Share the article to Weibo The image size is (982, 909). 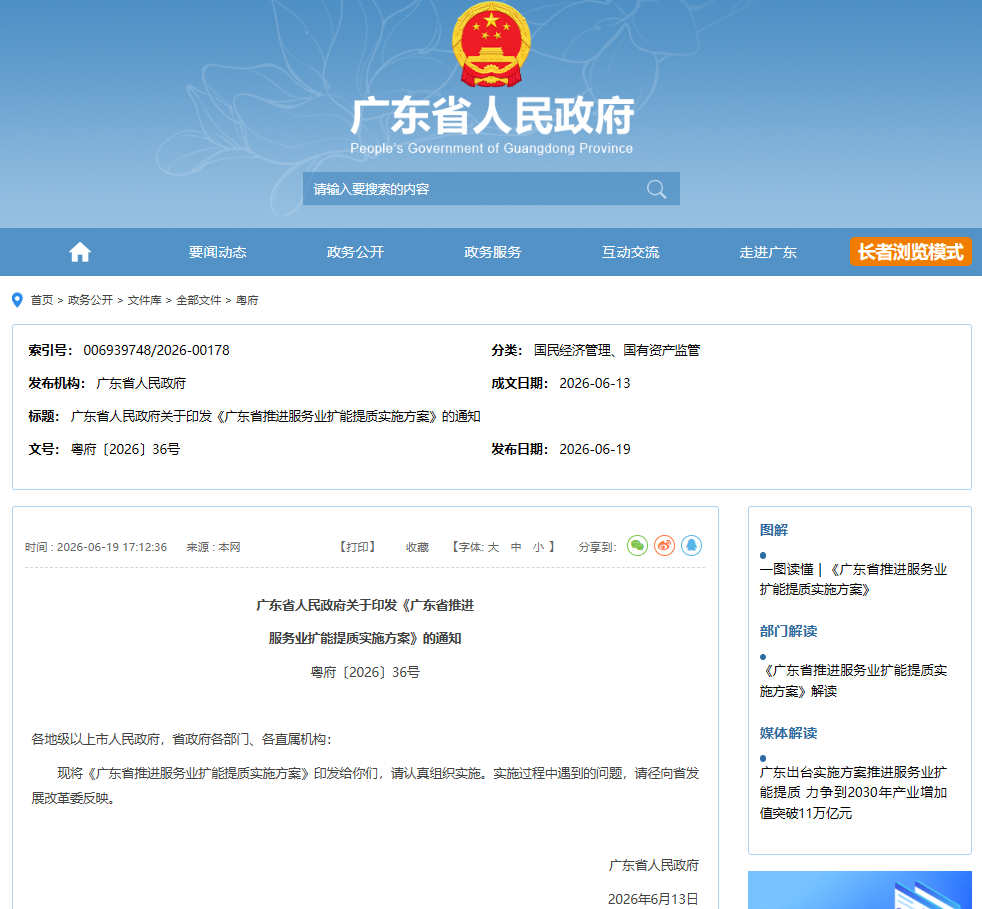[664, 546]
